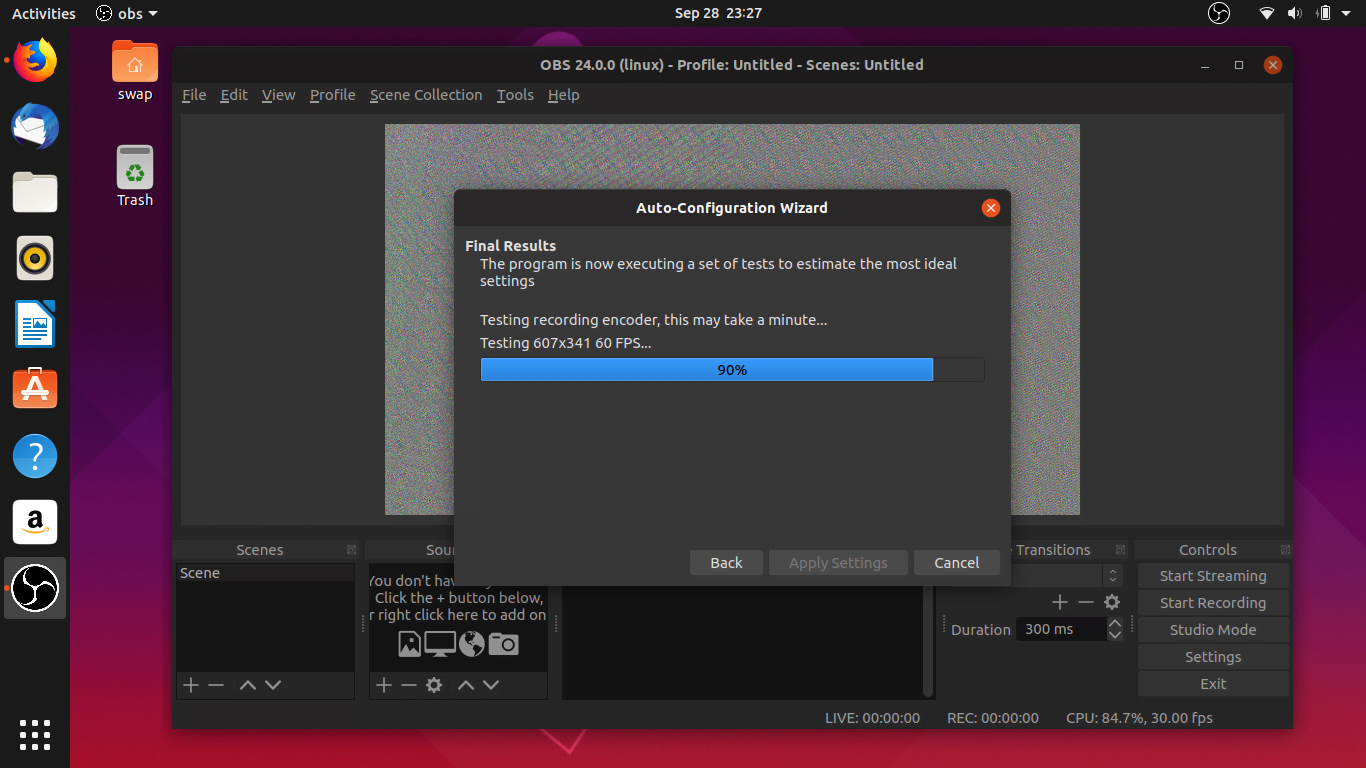Image resolution: width=1366 pixels, height=768 pixels.
Task: Open the Help icon in the dock
Action: pos(35,456)
